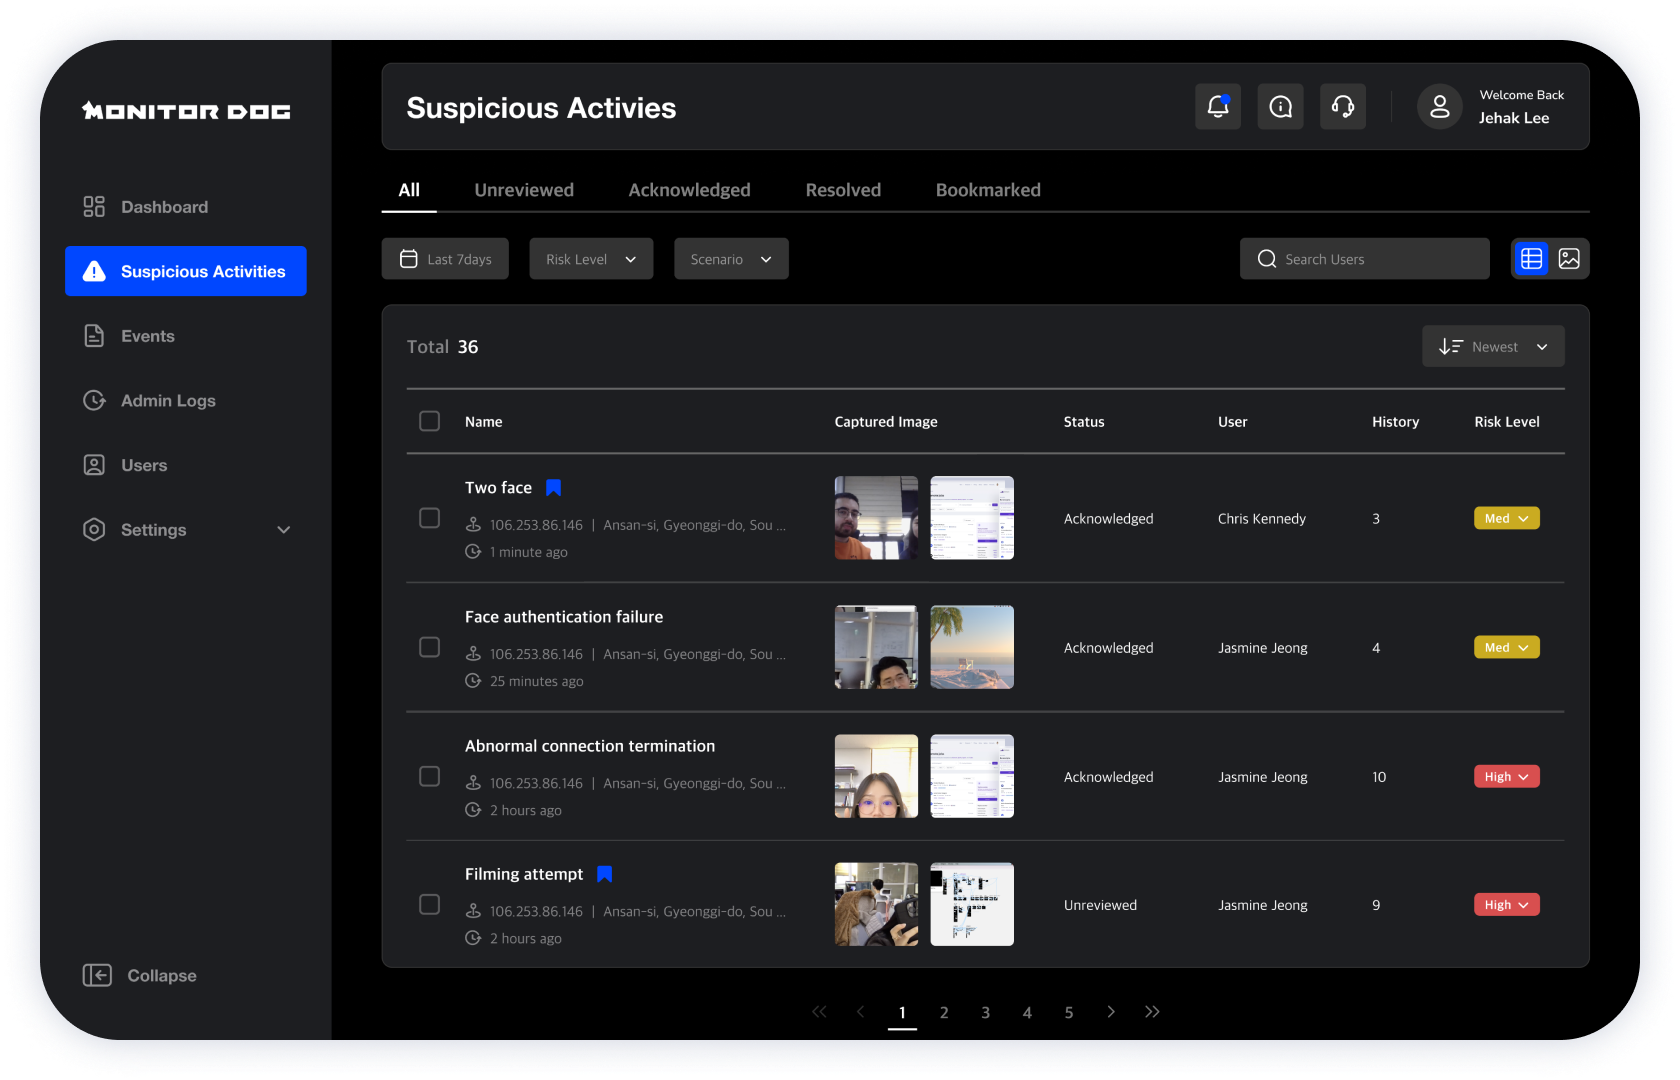This screenshot has width=1680, height=1080.
Task: Click the info chat bubble icon
Action: (x=1280, y=107)
